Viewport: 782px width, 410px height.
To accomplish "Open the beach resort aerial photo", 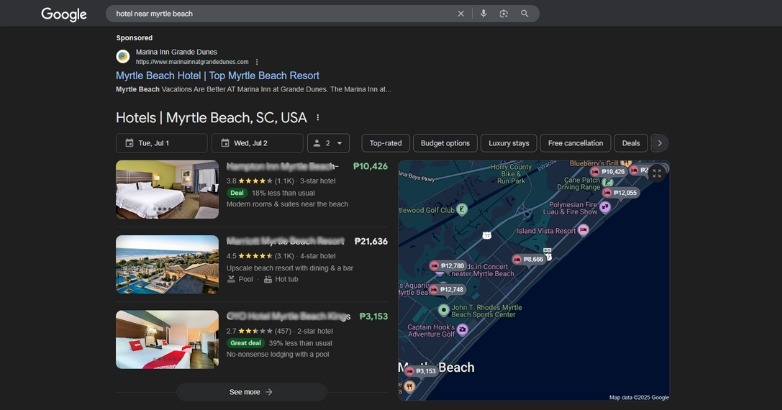I will (x=167, y=264).
